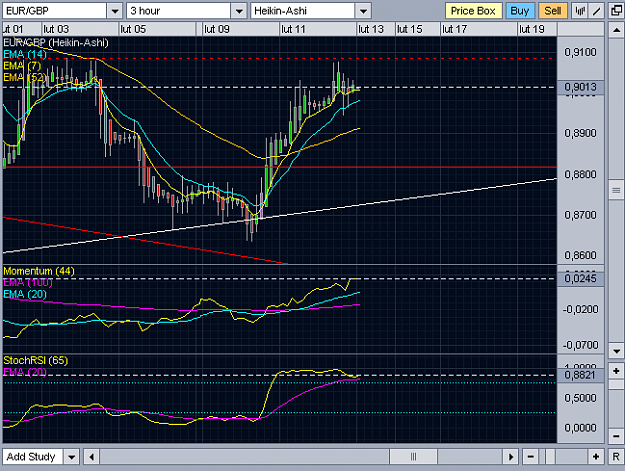Click the lut 05 date header
The height and width of the screenshot is (471, 625).
[133, 29]
